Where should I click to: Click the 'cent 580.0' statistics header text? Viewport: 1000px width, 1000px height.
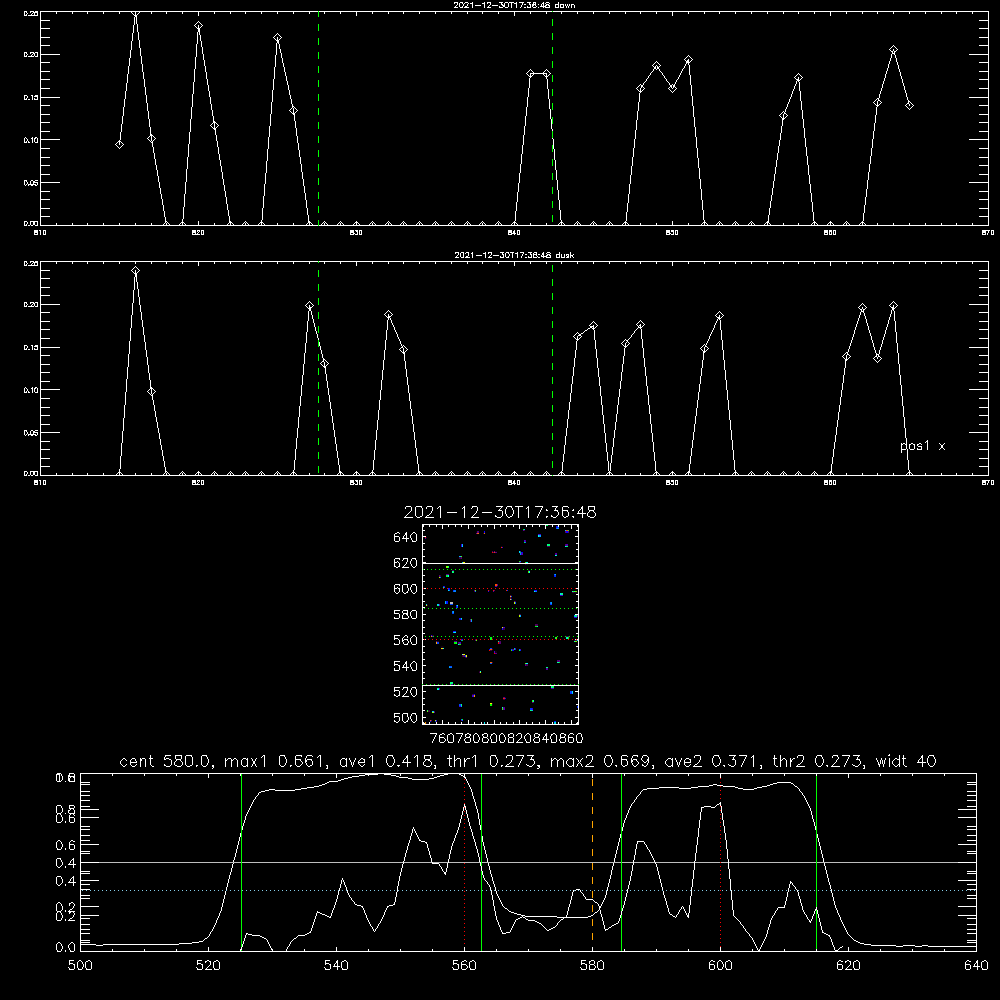165,761
